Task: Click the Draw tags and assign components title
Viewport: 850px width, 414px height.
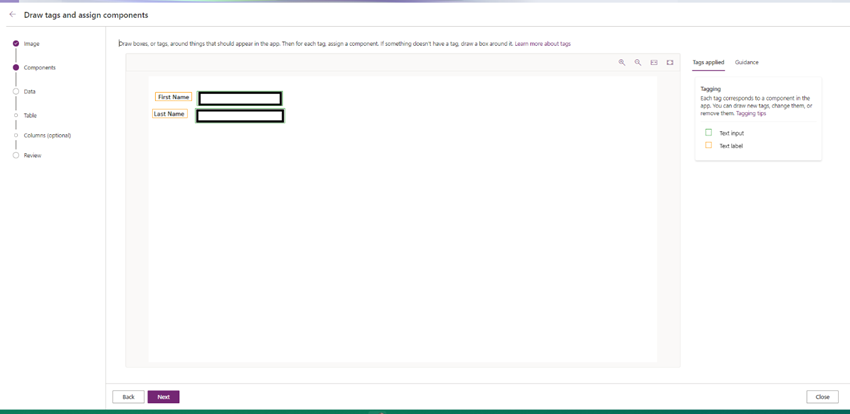Action: tap(86, 15)
